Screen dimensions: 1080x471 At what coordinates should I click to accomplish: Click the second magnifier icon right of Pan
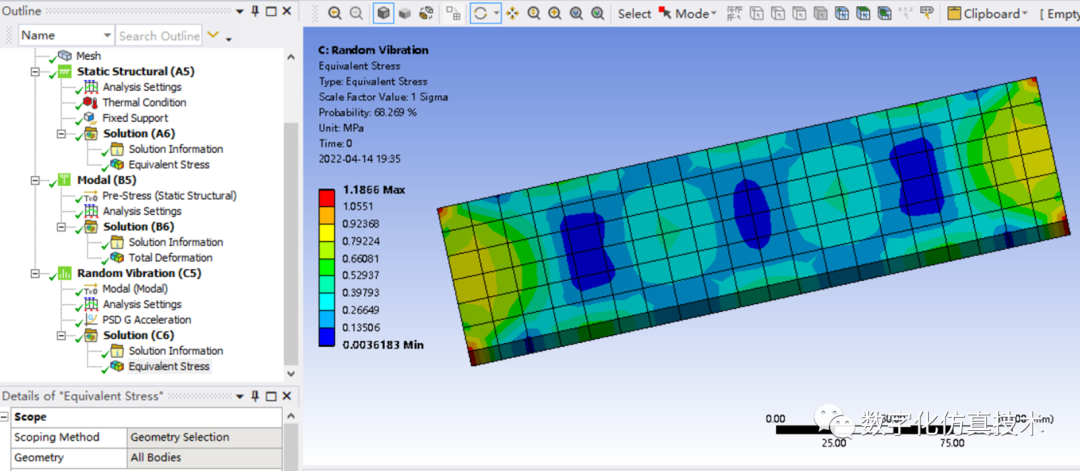pyautogui.click(x=555, y=13)
